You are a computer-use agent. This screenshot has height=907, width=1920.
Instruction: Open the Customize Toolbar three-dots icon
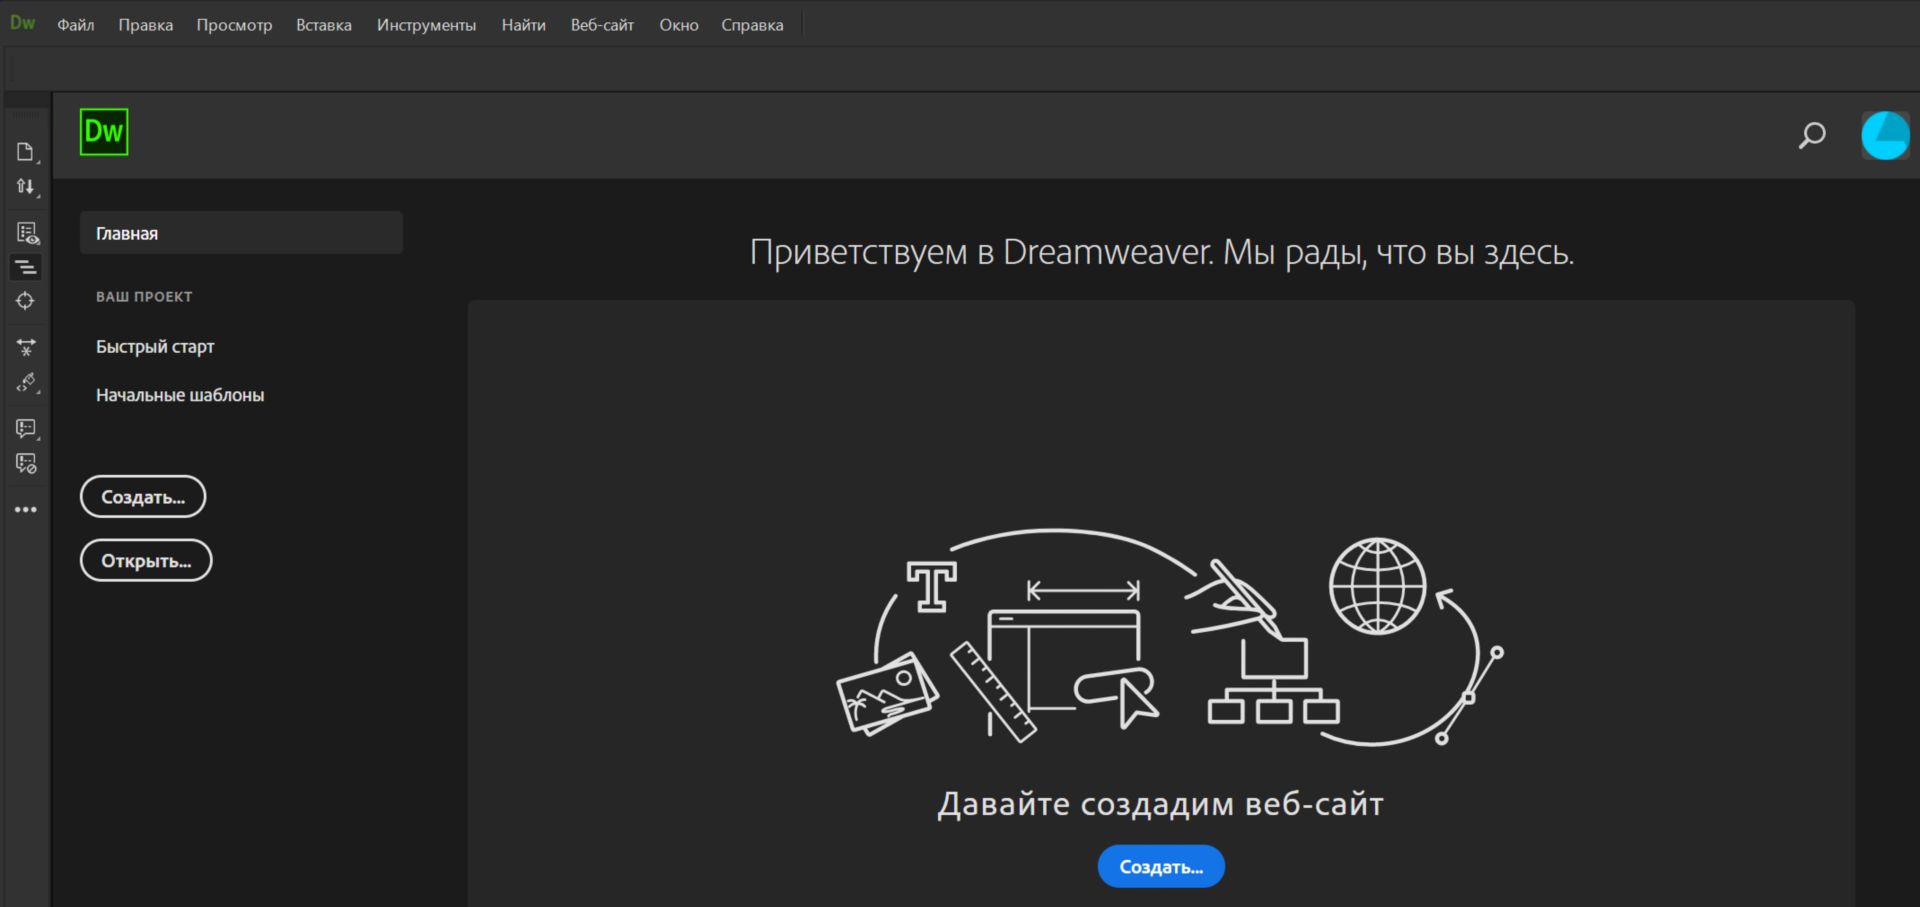[26, 510]
